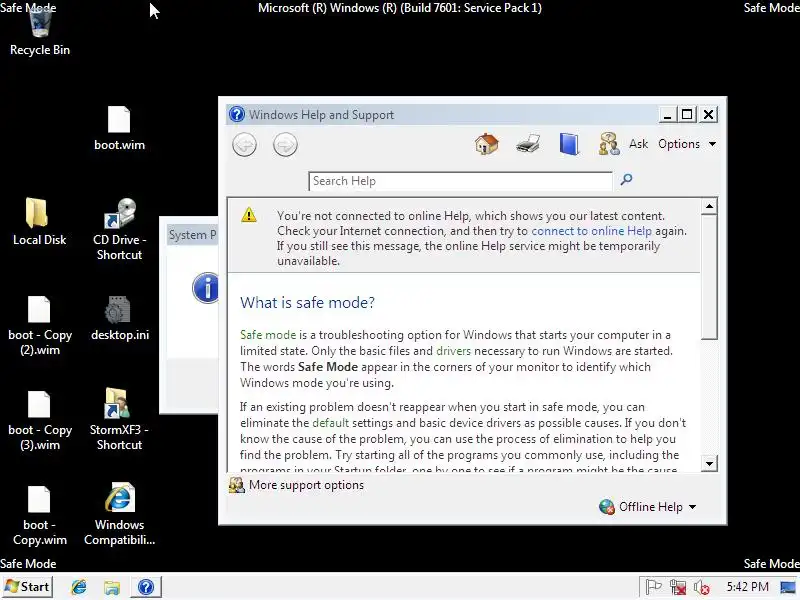Click the 5:42 PM clock

pyautogui.click(x=747, y=587)
